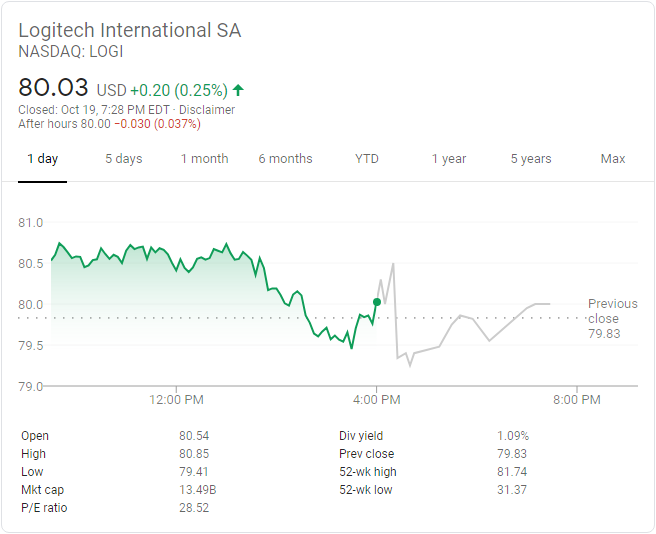Click the Open value 80.54
The width and height of the screenshot is (656, 534).
pyautogui.click(x=194, y=436)
